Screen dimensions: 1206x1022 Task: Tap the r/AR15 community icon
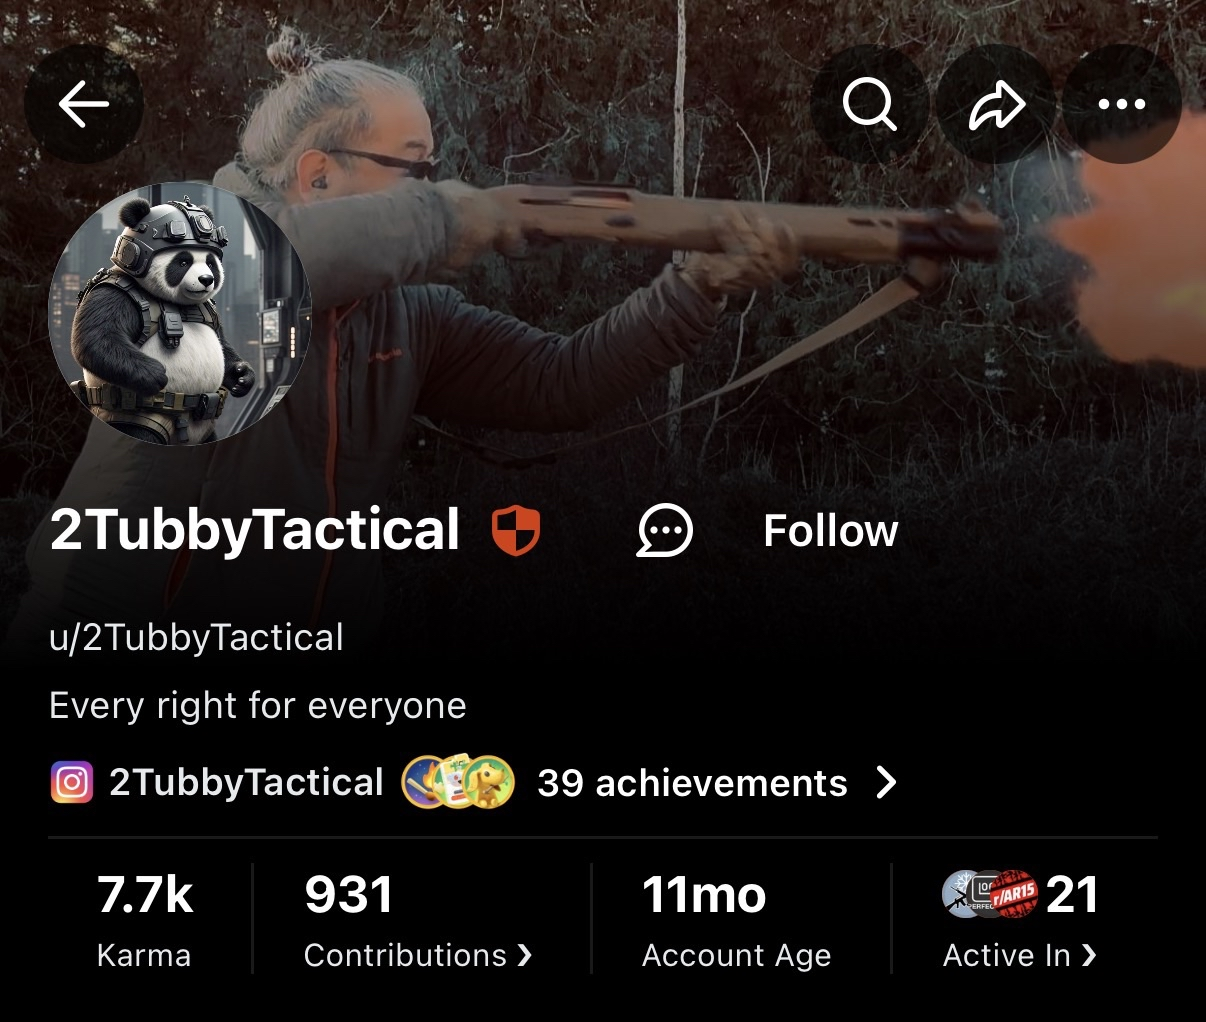[x=1014, y=894]
